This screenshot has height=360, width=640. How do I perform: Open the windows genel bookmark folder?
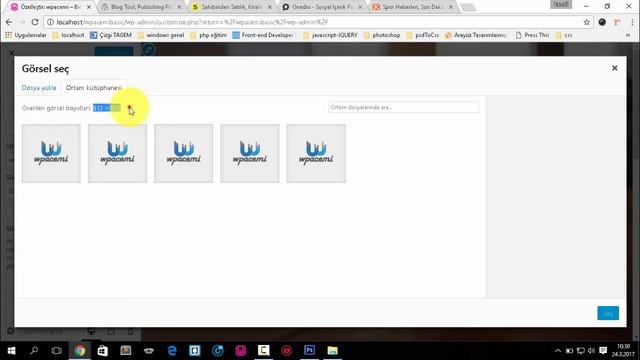coord(161,35)
